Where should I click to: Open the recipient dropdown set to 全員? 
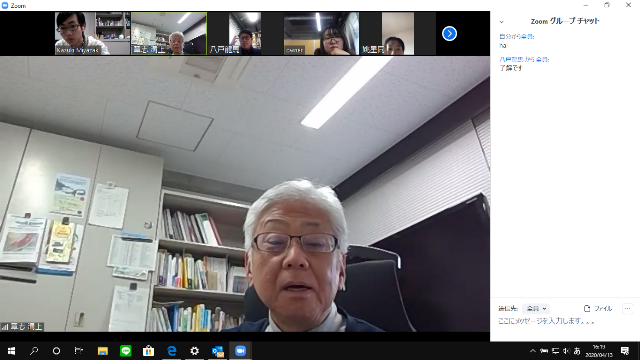pos(536,309)
